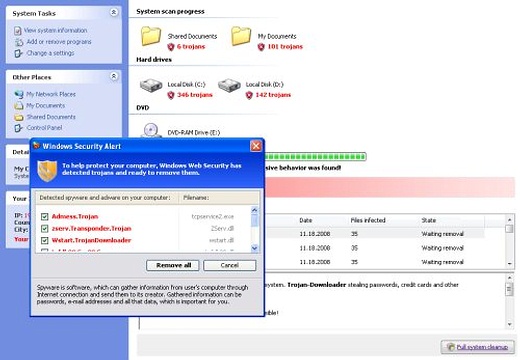Click the Files infected column header

368,220
